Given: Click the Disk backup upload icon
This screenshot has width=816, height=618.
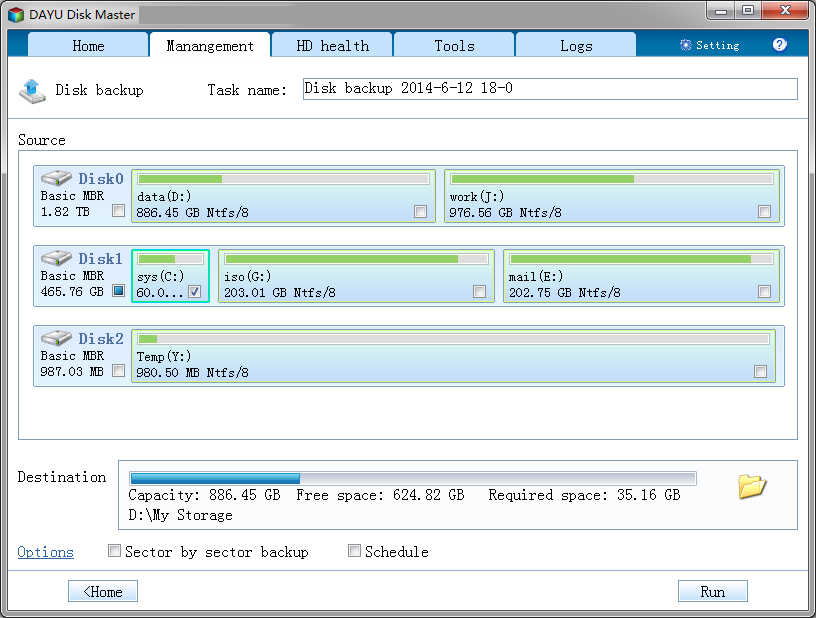Looking at the screenshot, I should point(32,91).
